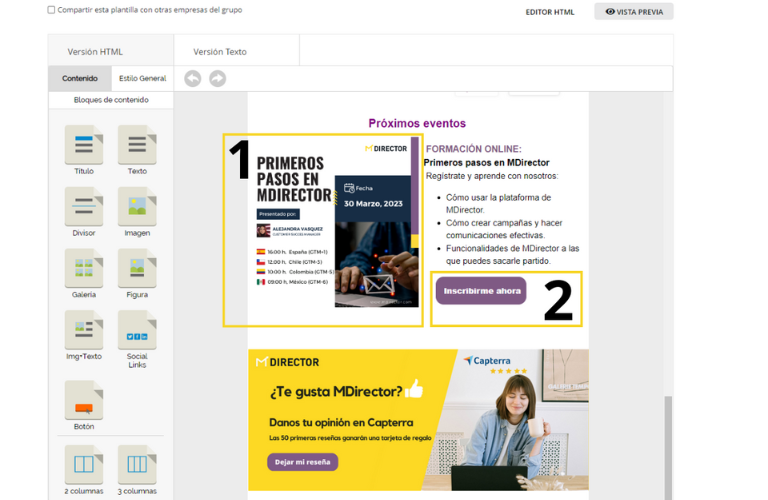Screen dimensions: 768x500
Task: Switch to the Versión Texto tab
Action: (x=237, y=51)
